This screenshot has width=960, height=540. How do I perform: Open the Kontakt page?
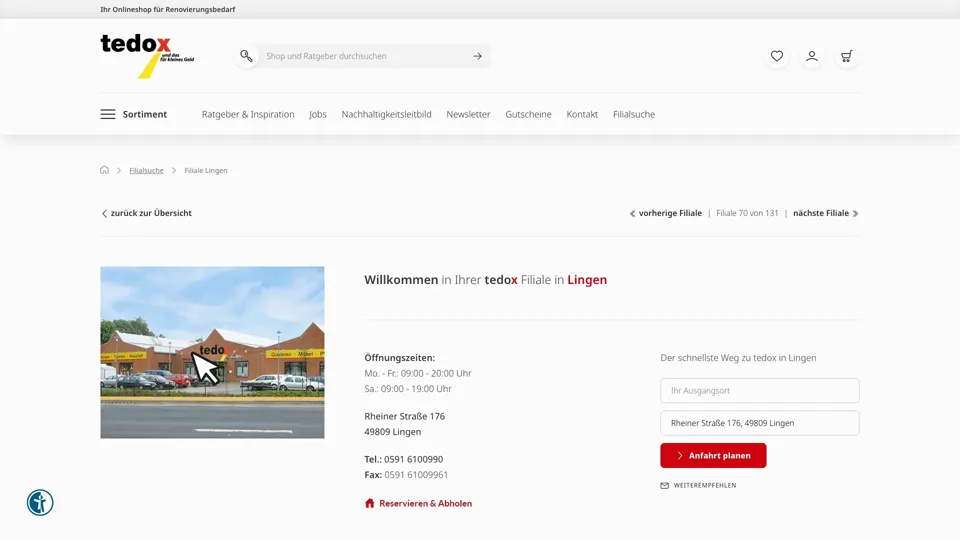tap(582, 114)
